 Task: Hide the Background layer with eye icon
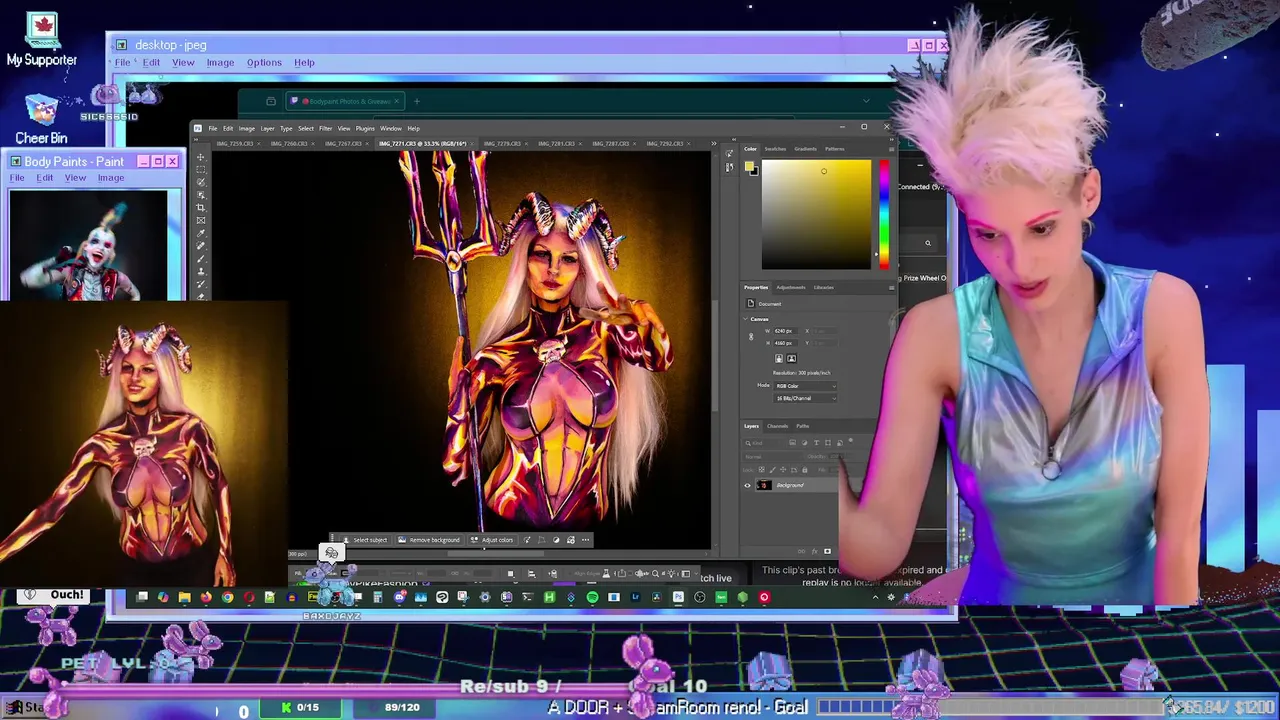click(747, 485)
